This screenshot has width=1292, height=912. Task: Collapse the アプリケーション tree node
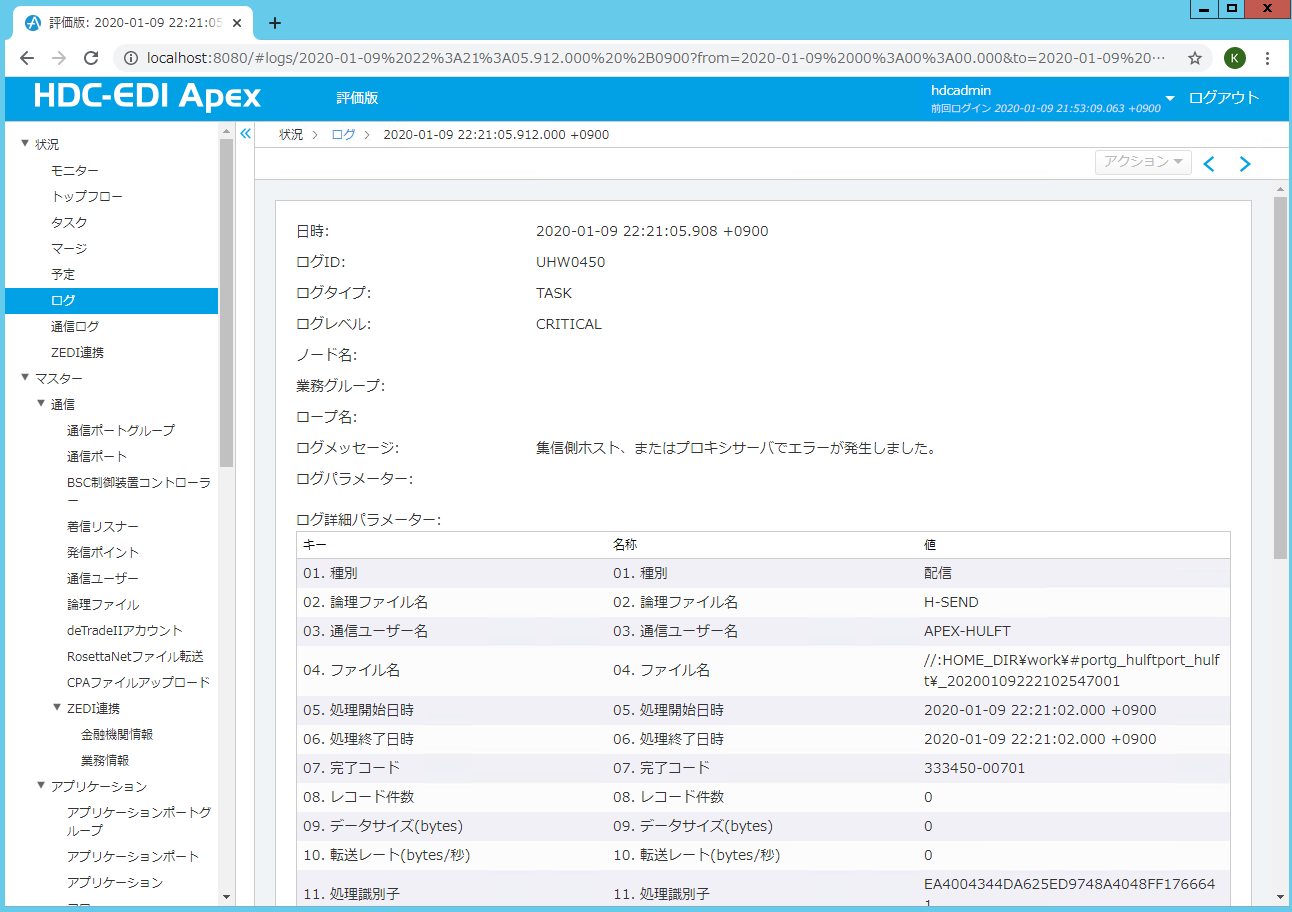click(41, 786)
